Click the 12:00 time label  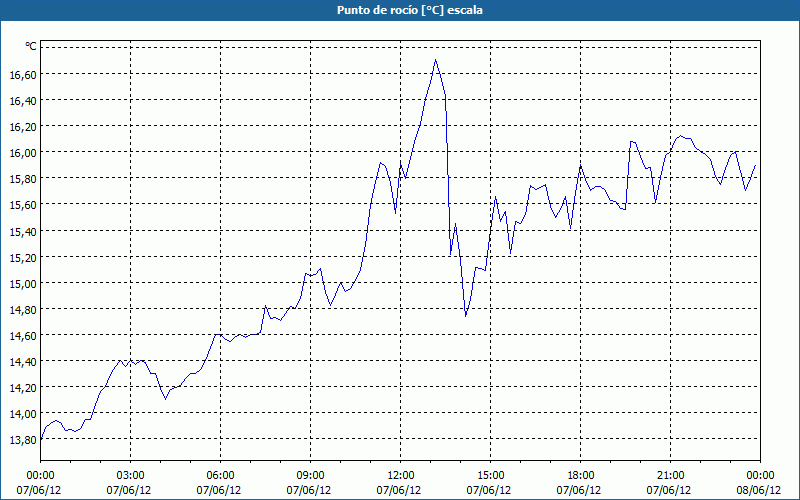[x=401, y=475]
